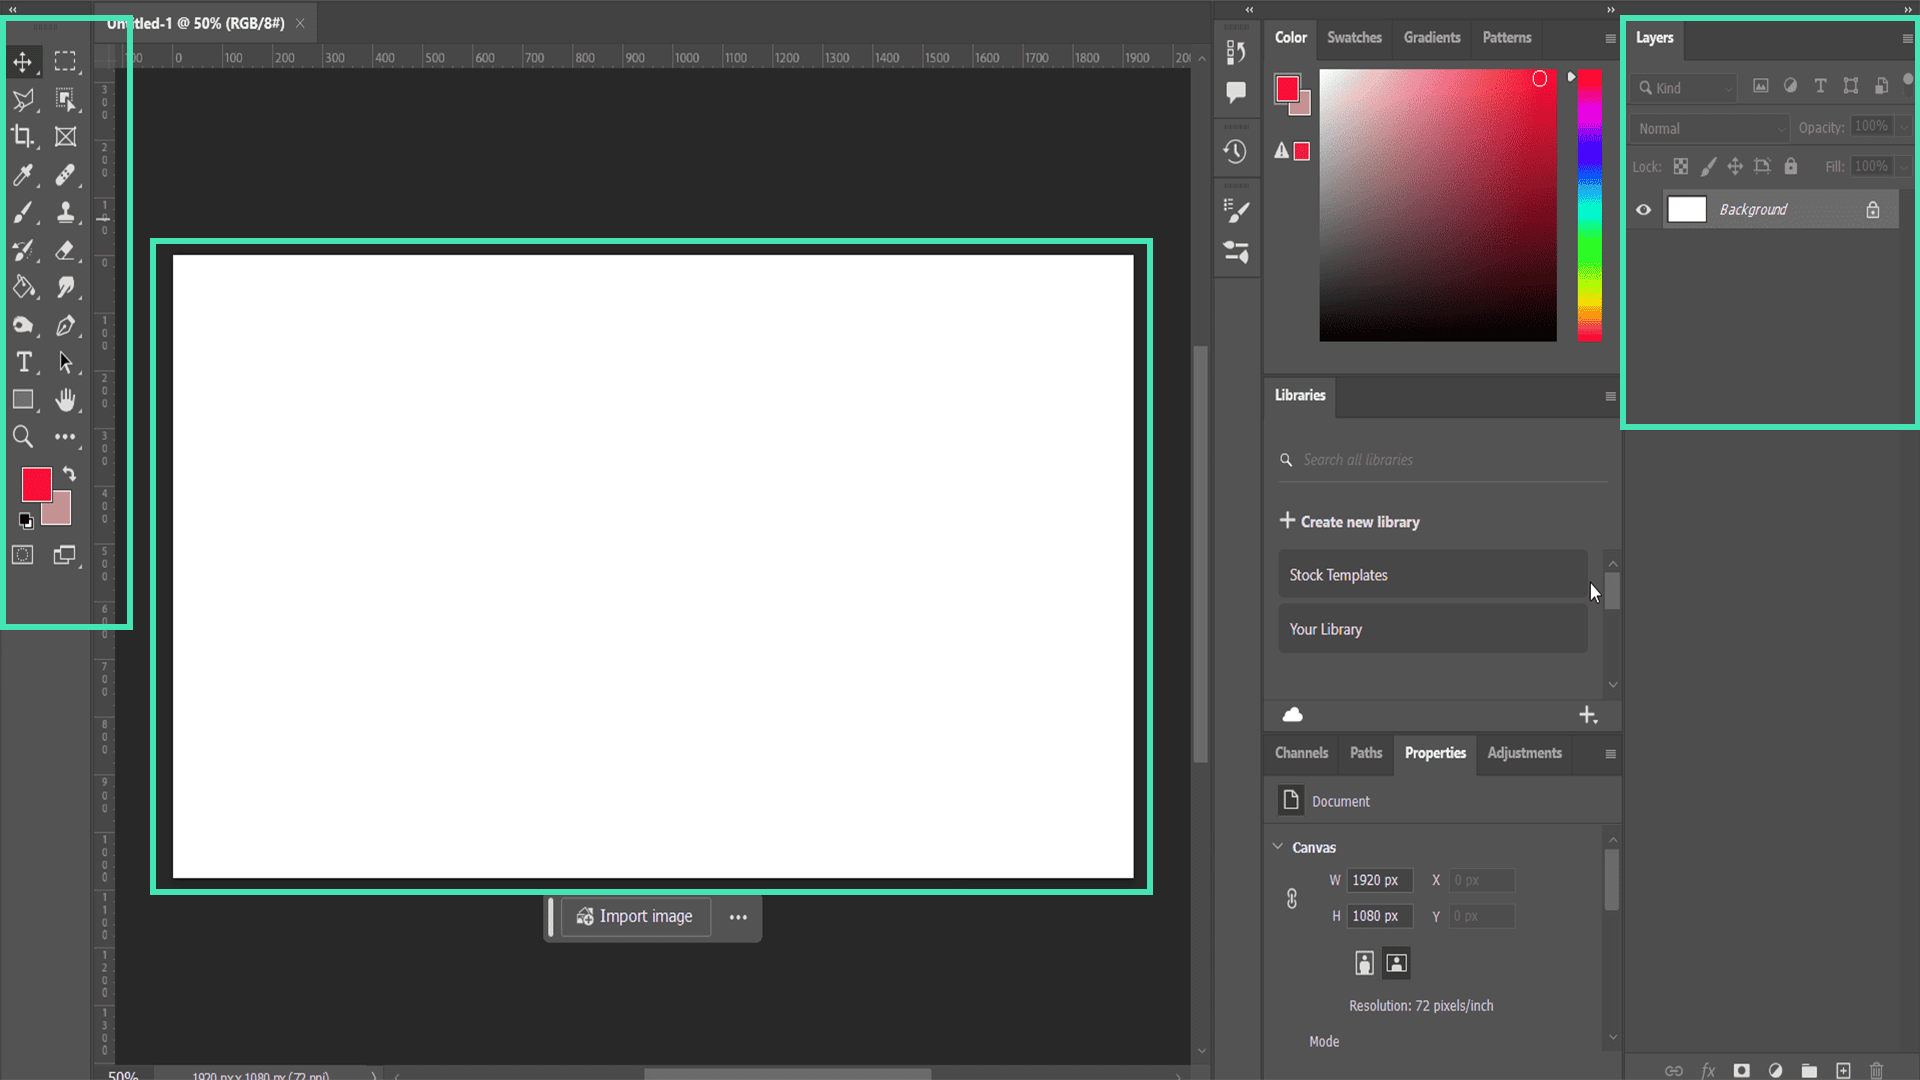
Task: Switch to the Gradients tab
Action: tap(1432, 38)
